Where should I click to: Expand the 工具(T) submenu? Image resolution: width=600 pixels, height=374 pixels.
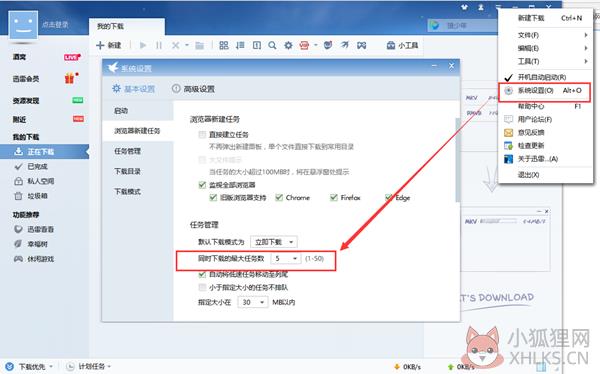[546, 61]
